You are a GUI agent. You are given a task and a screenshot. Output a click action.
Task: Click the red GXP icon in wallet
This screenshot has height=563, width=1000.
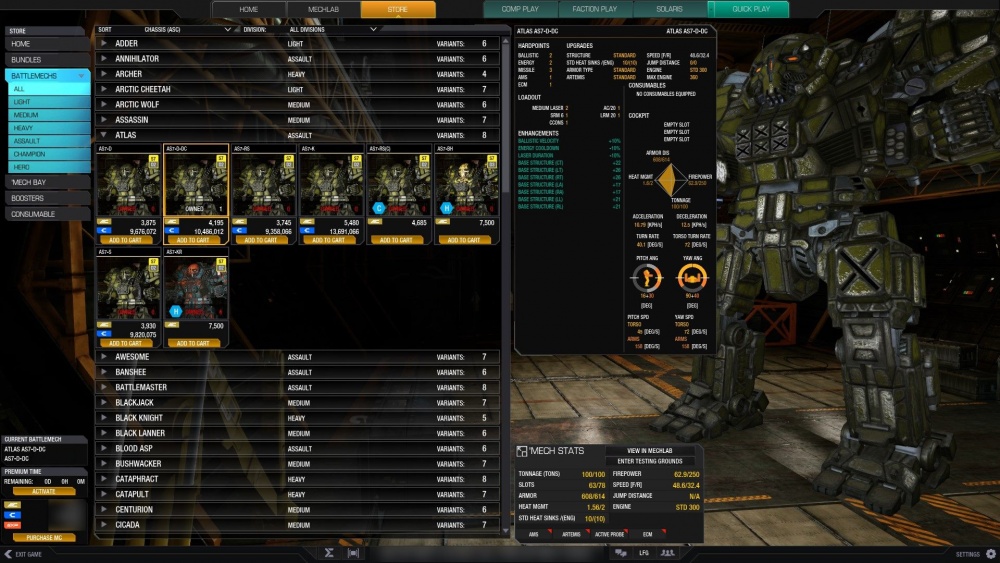(x=12, y=525)
